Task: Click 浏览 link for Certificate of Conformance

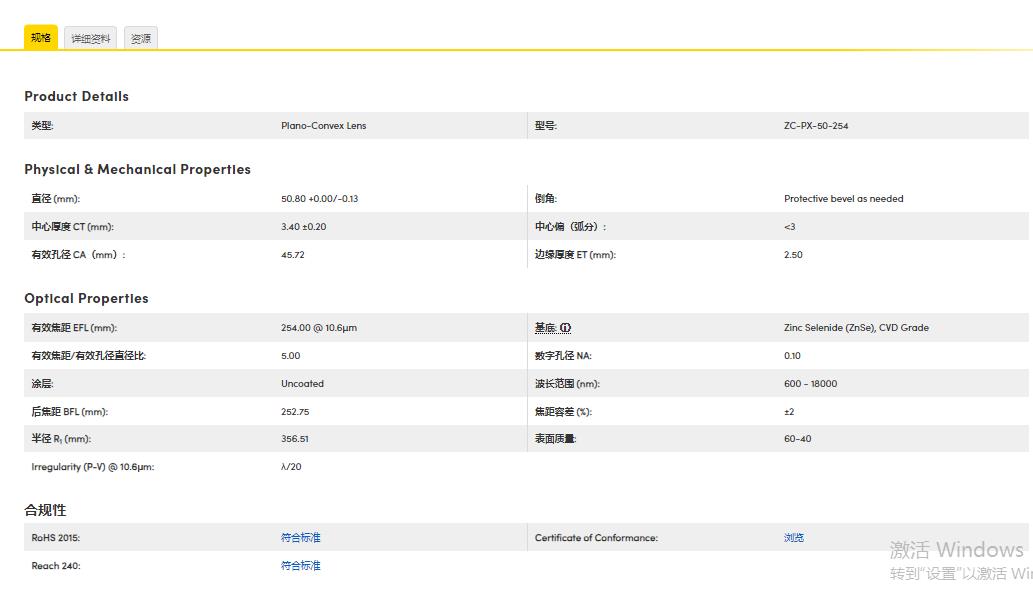Action: 793,538
